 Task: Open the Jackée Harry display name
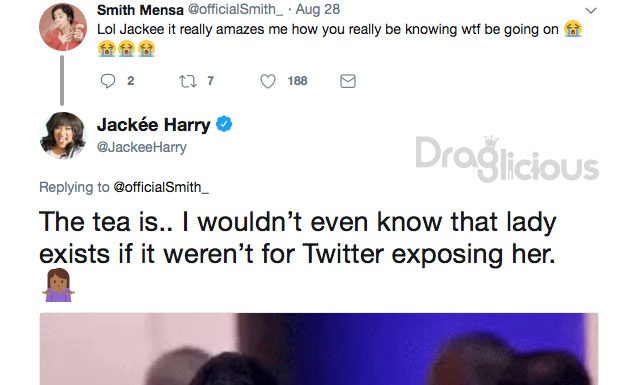[x=154, y=124]
